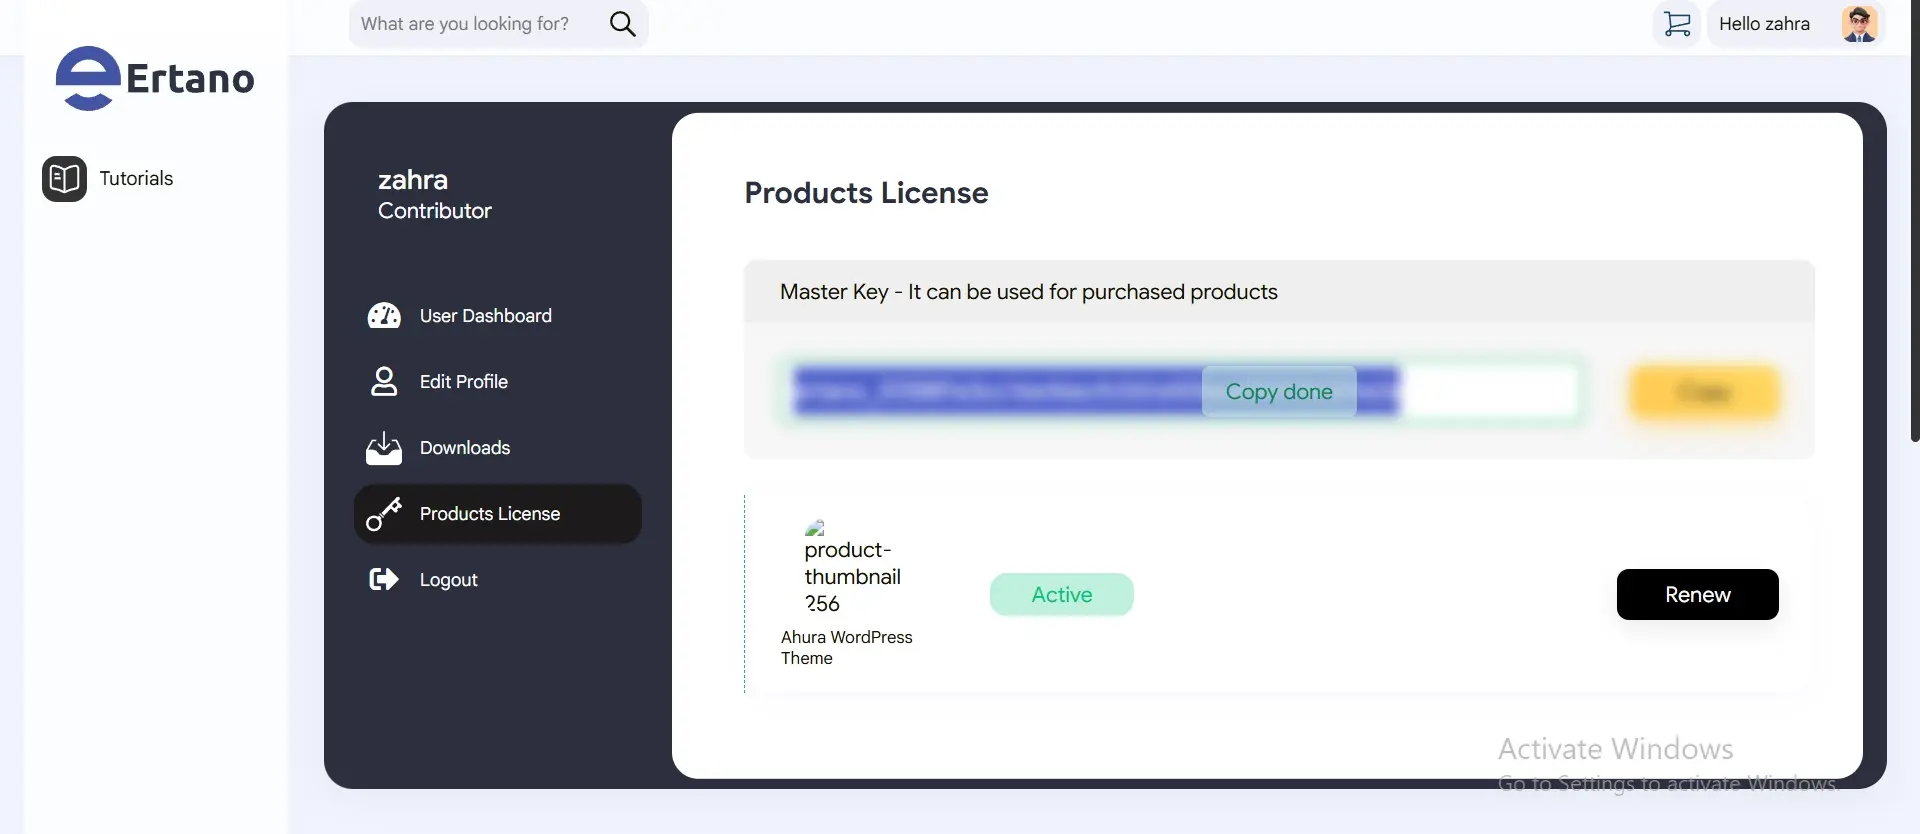Click the Downloads tray icon

click(x=384, y=448)
